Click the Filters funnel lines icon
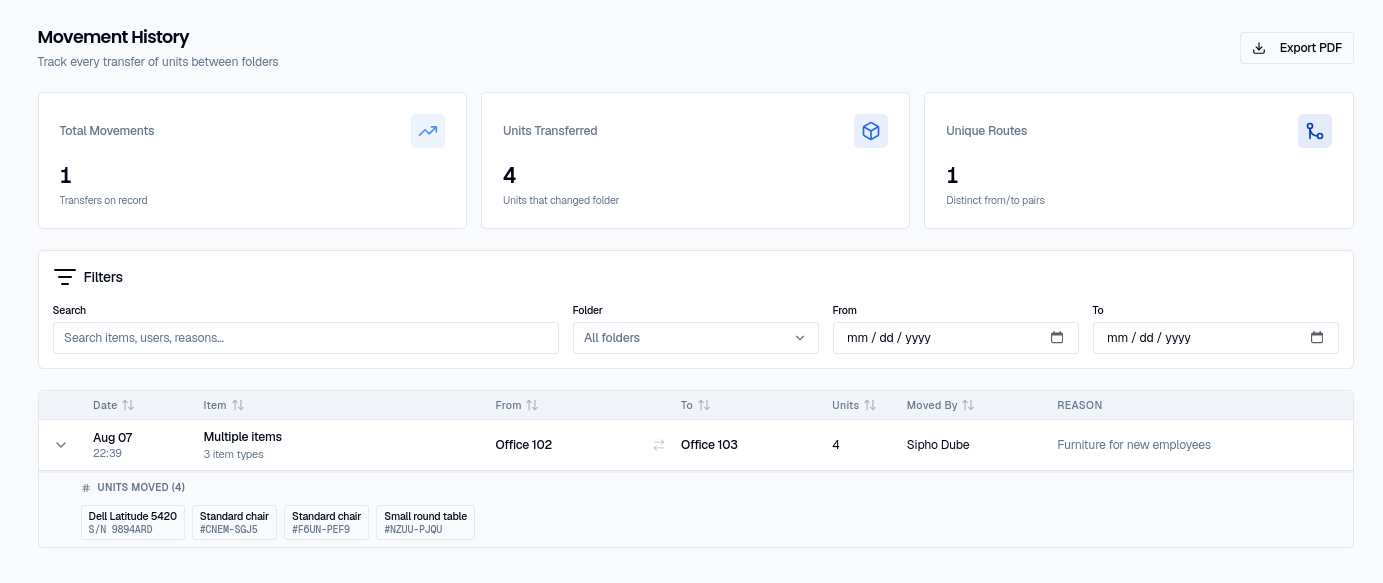This screenshot has width=1383, height=583. pyautogui.click(x=65, y=277)
